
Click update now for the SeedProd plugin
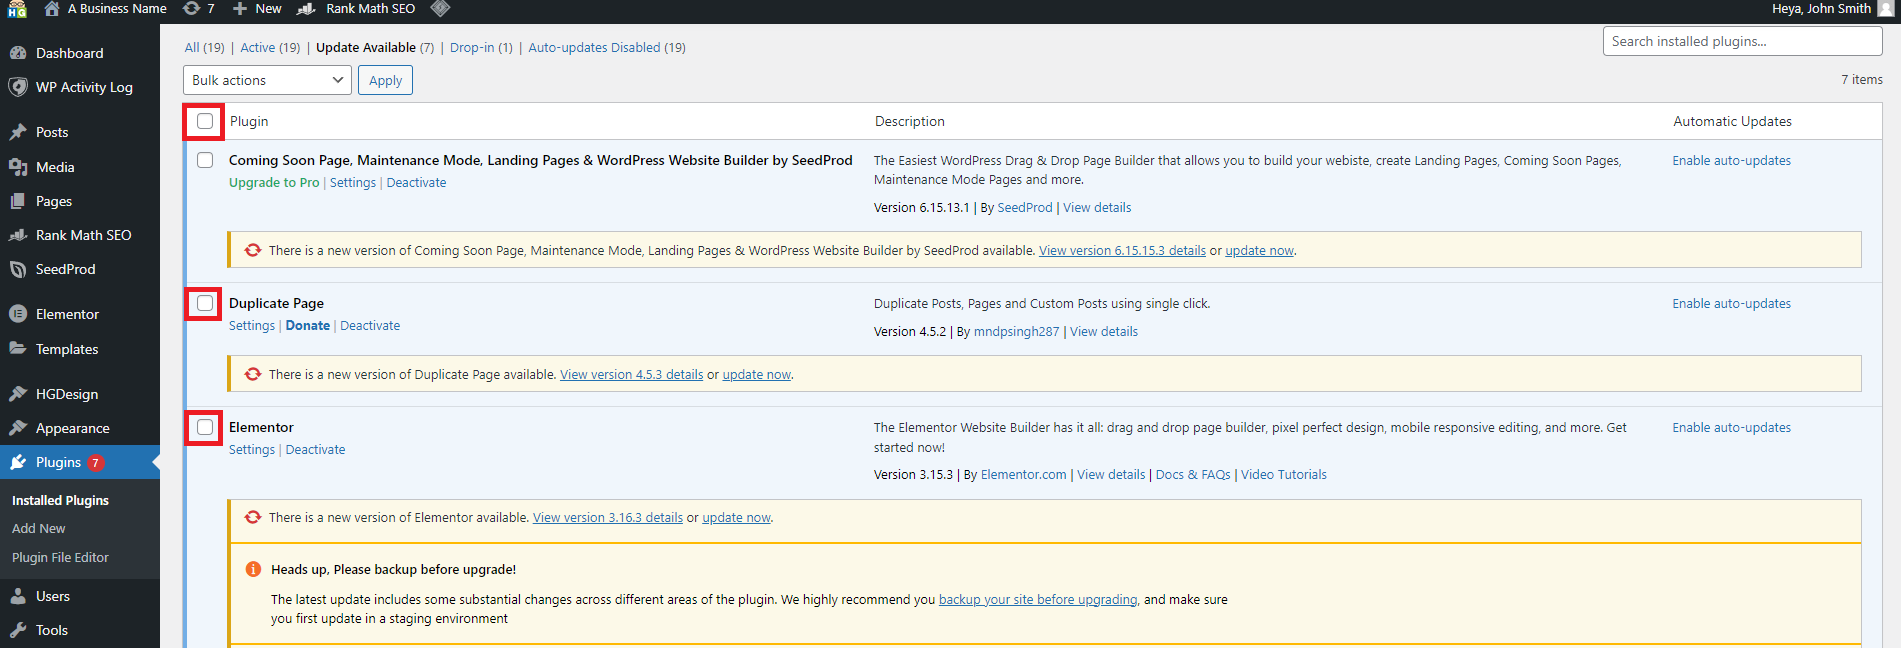pyautogui.click(x=1259, y=250)
